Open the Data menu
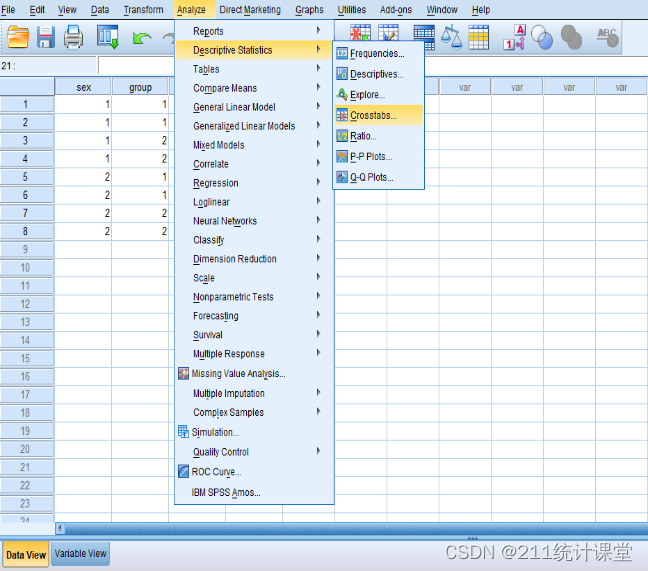Screen dimensions: 648x571 pos(100,10)
